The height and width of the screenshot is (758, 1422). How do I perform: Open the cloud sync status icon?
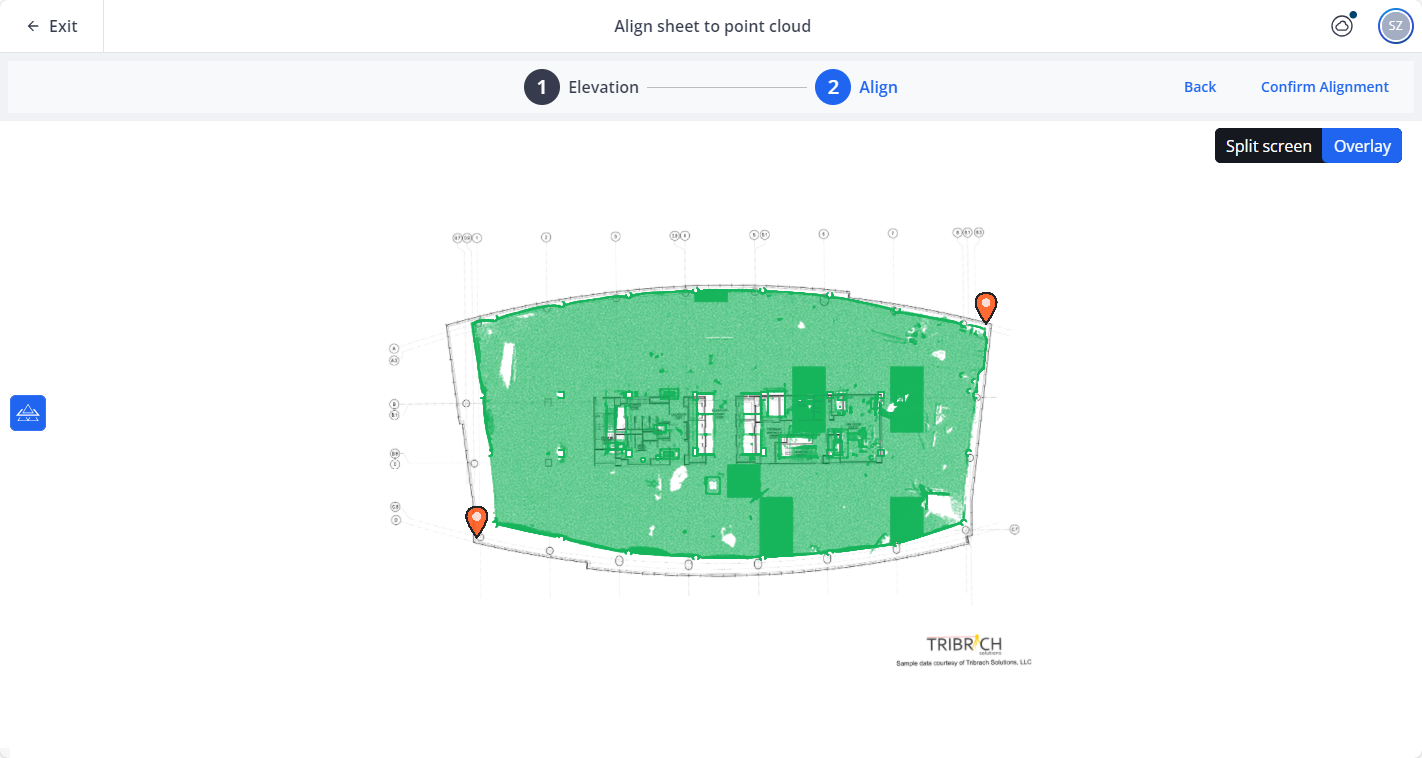(1342, 27)
